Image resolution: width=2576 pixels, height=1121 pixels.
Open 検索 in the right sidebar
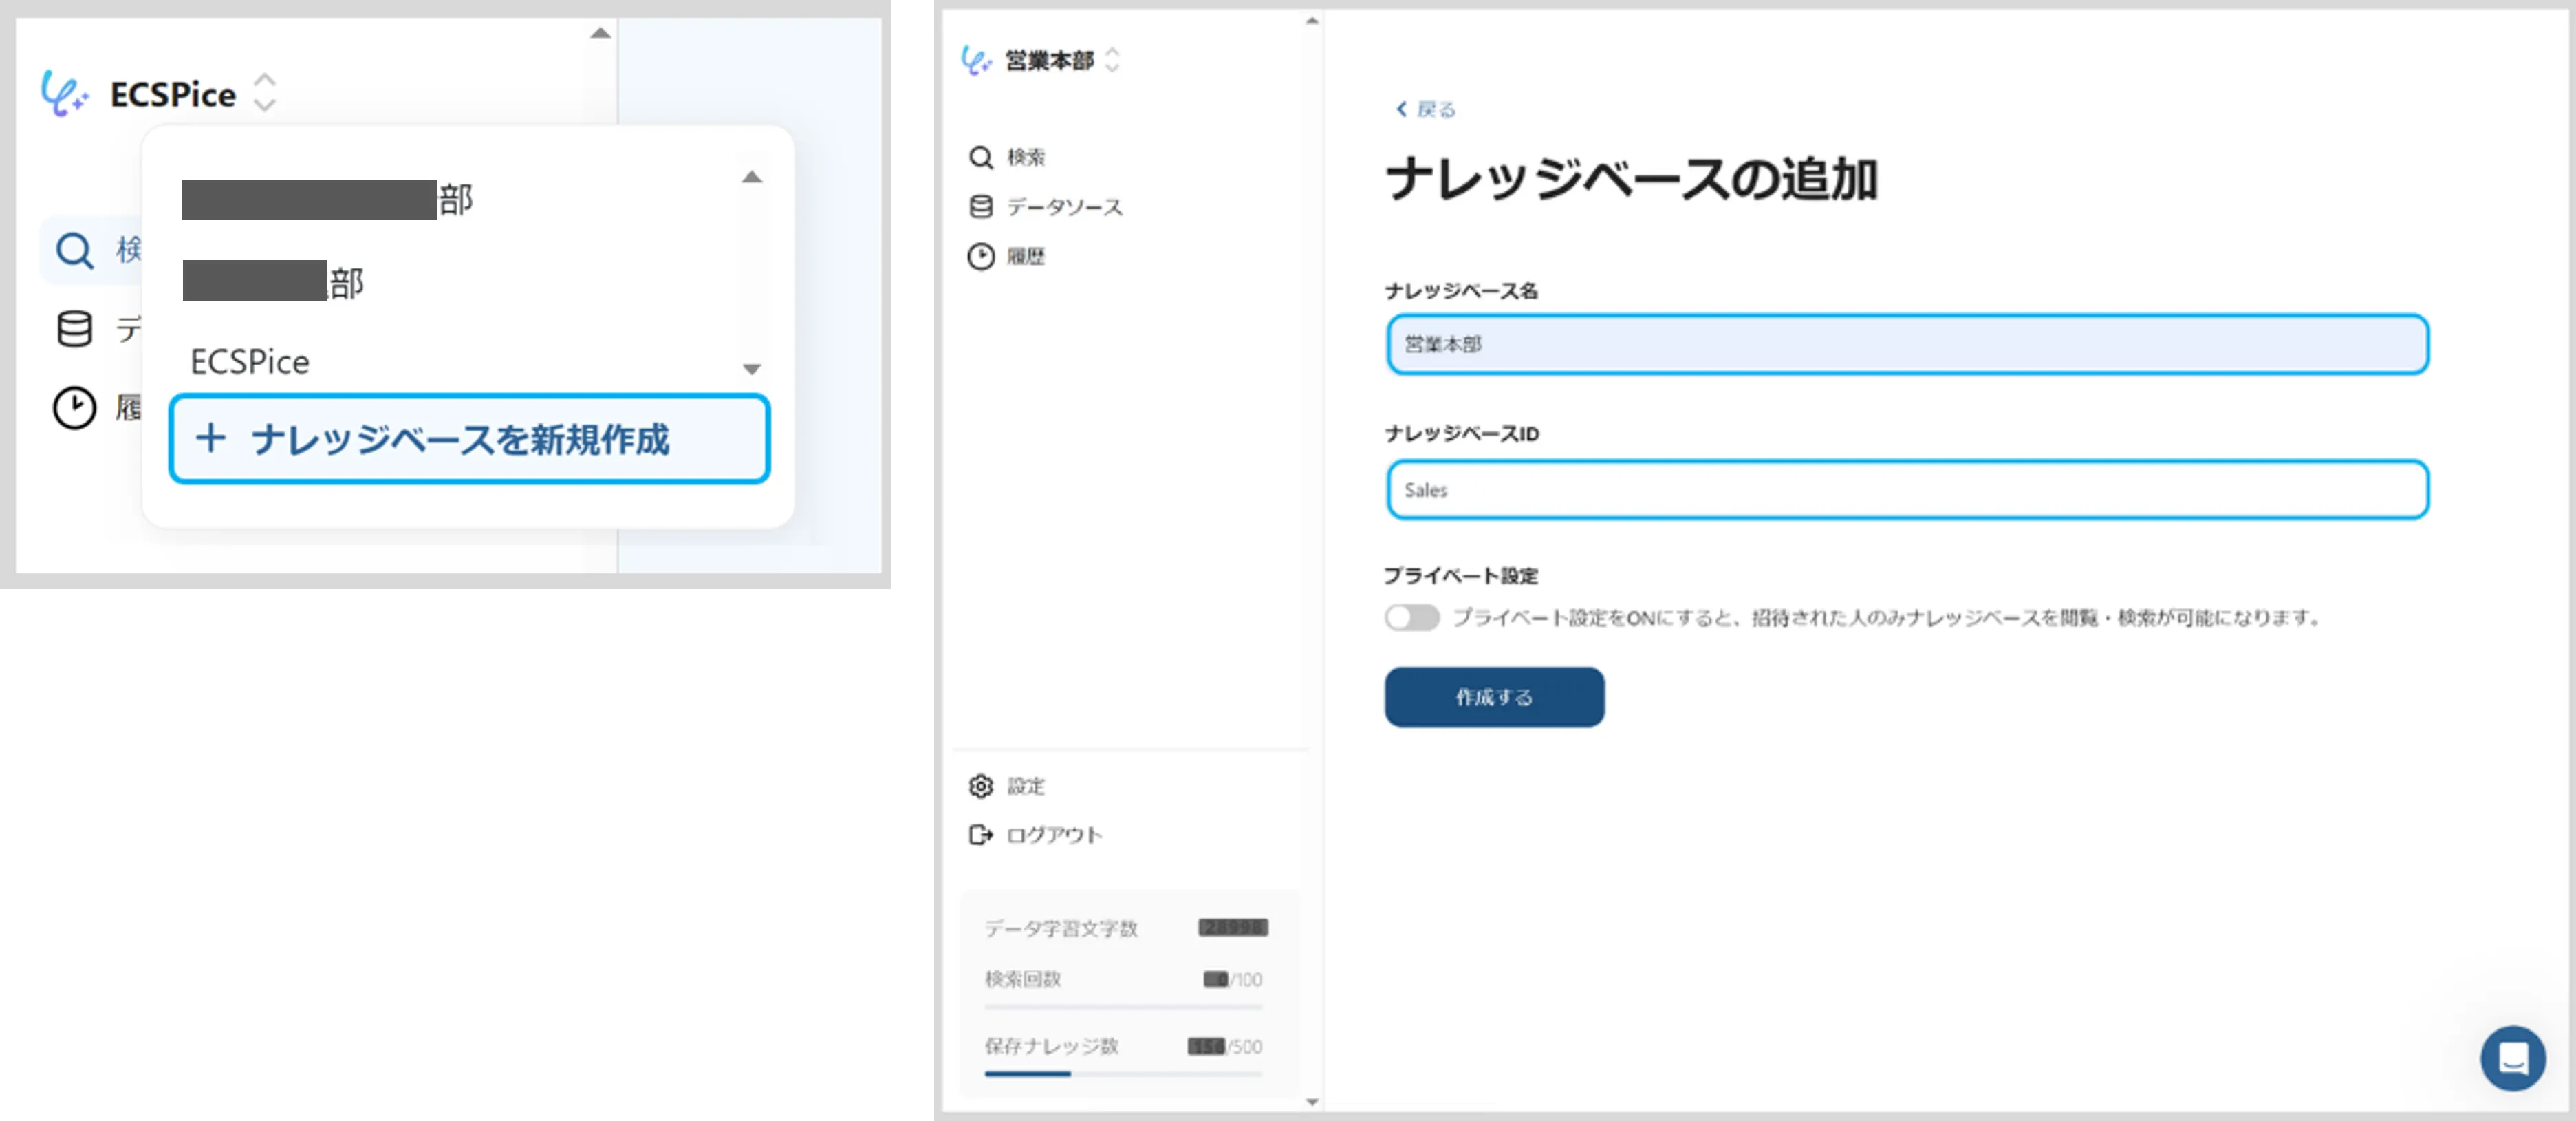click(1025, 157)
